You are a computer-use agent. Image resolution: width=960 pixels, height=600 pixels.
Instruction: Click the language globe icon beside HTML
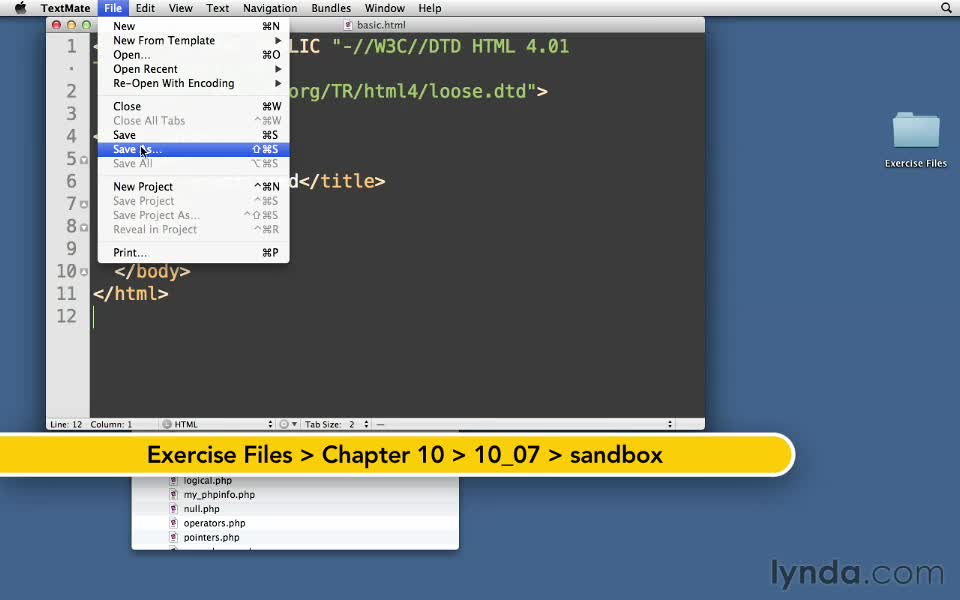(167, 424)
